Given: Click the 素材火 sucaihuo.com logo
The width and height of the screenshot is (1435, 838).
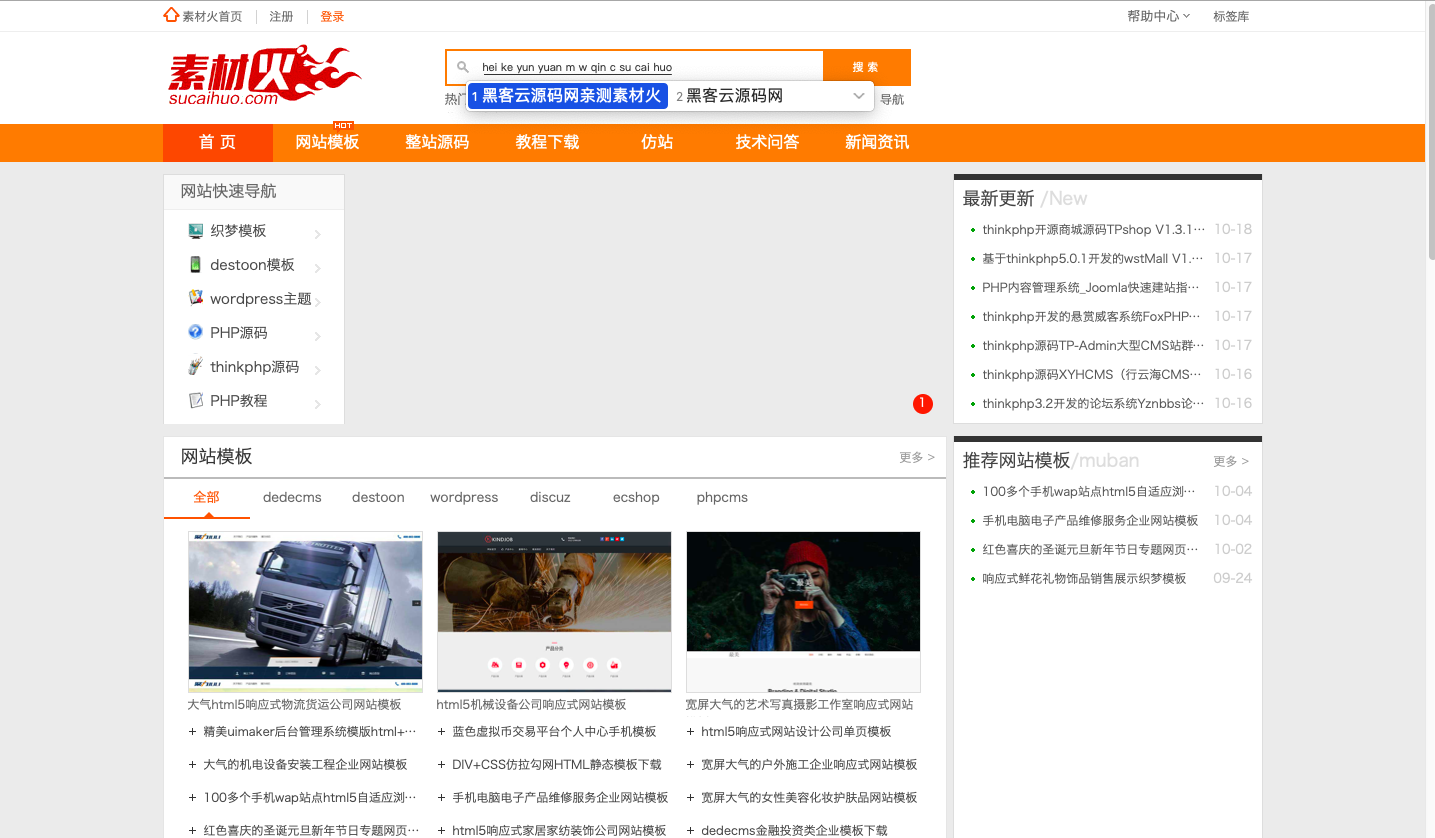Looking at the screenshot, I should 264,75.
